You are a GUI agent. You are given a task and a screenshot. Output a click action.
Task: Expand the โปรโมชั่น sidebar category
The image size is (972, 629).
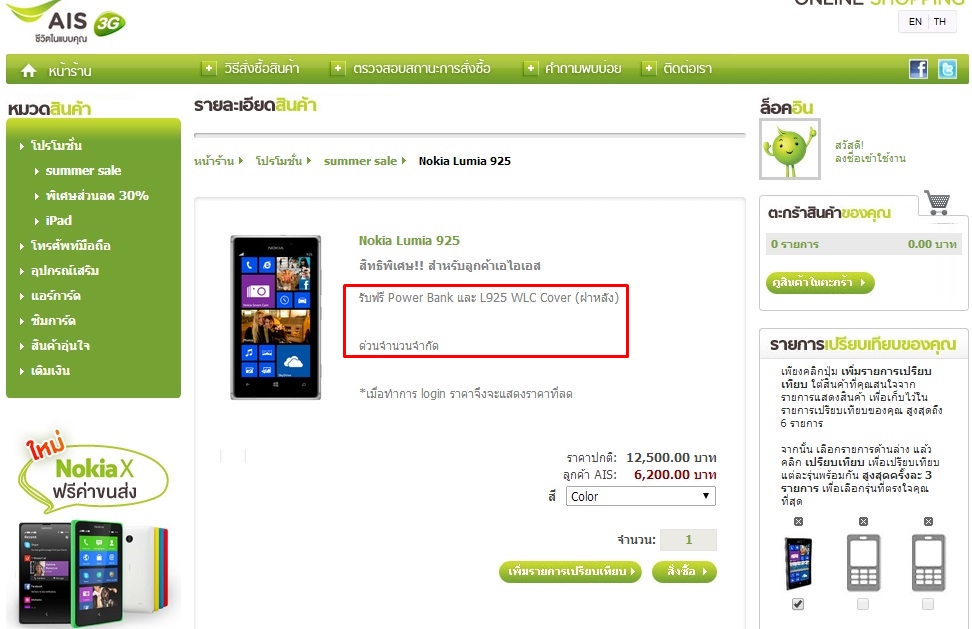(x=56, y=146)
